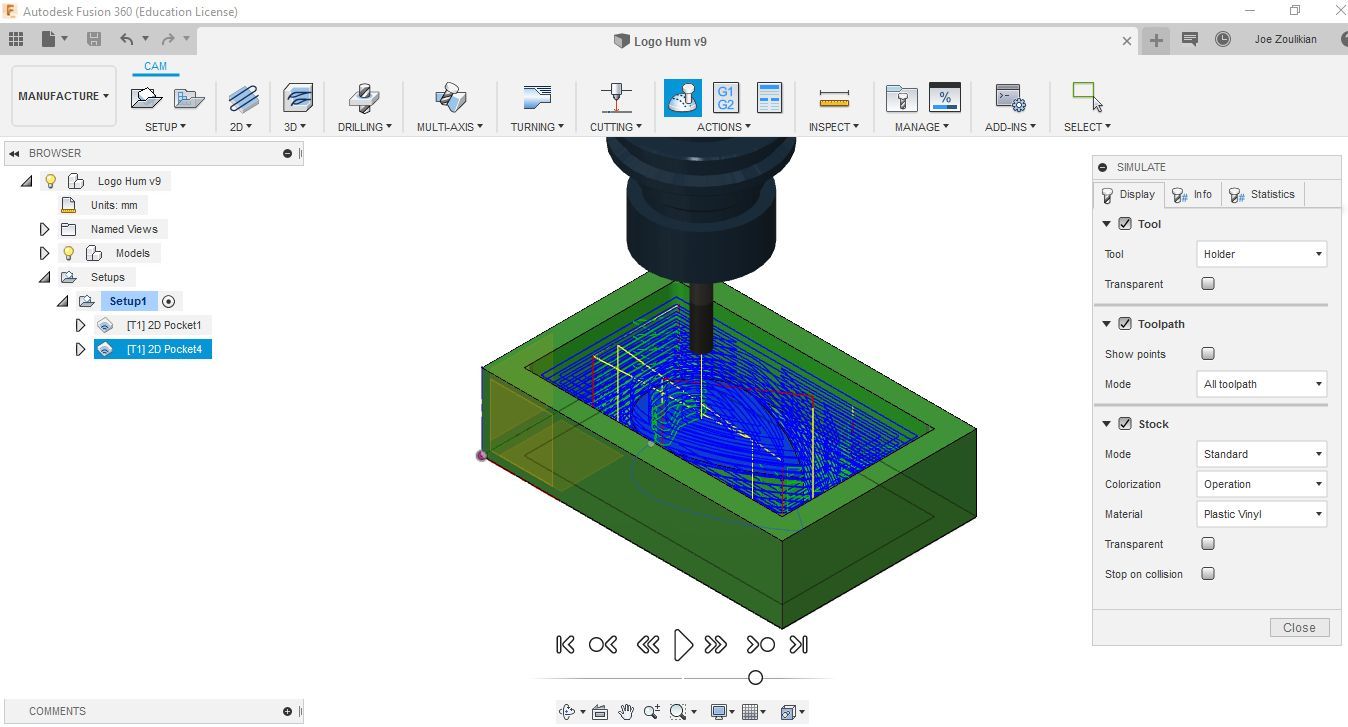Close the Simulate panel

pos(1299,627)
